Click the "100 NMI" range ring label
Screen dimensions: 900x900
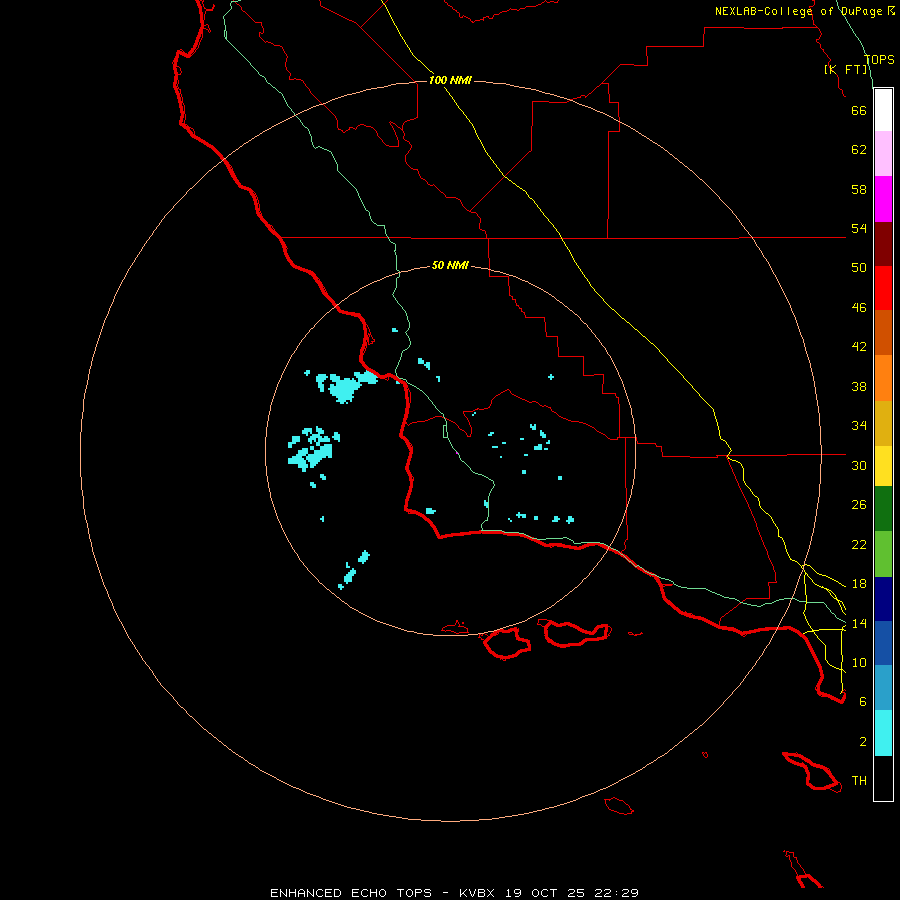[450, 80]
